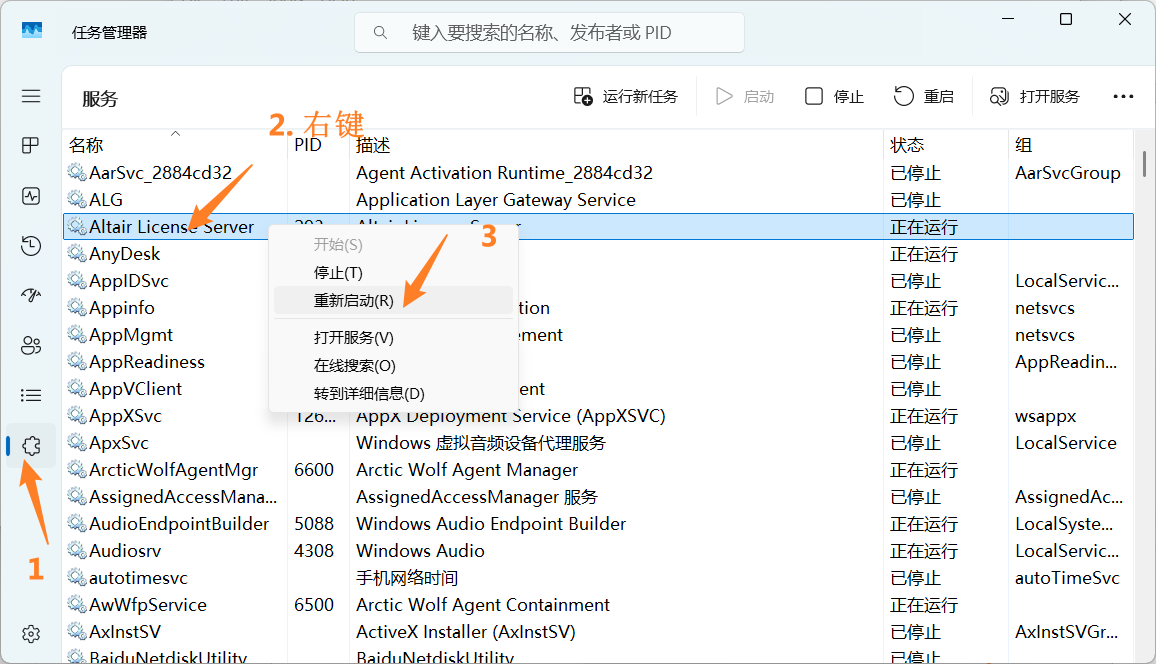Open the hamburger navigation menu
Screen dimensions: 1156x664
click(31, 96)
